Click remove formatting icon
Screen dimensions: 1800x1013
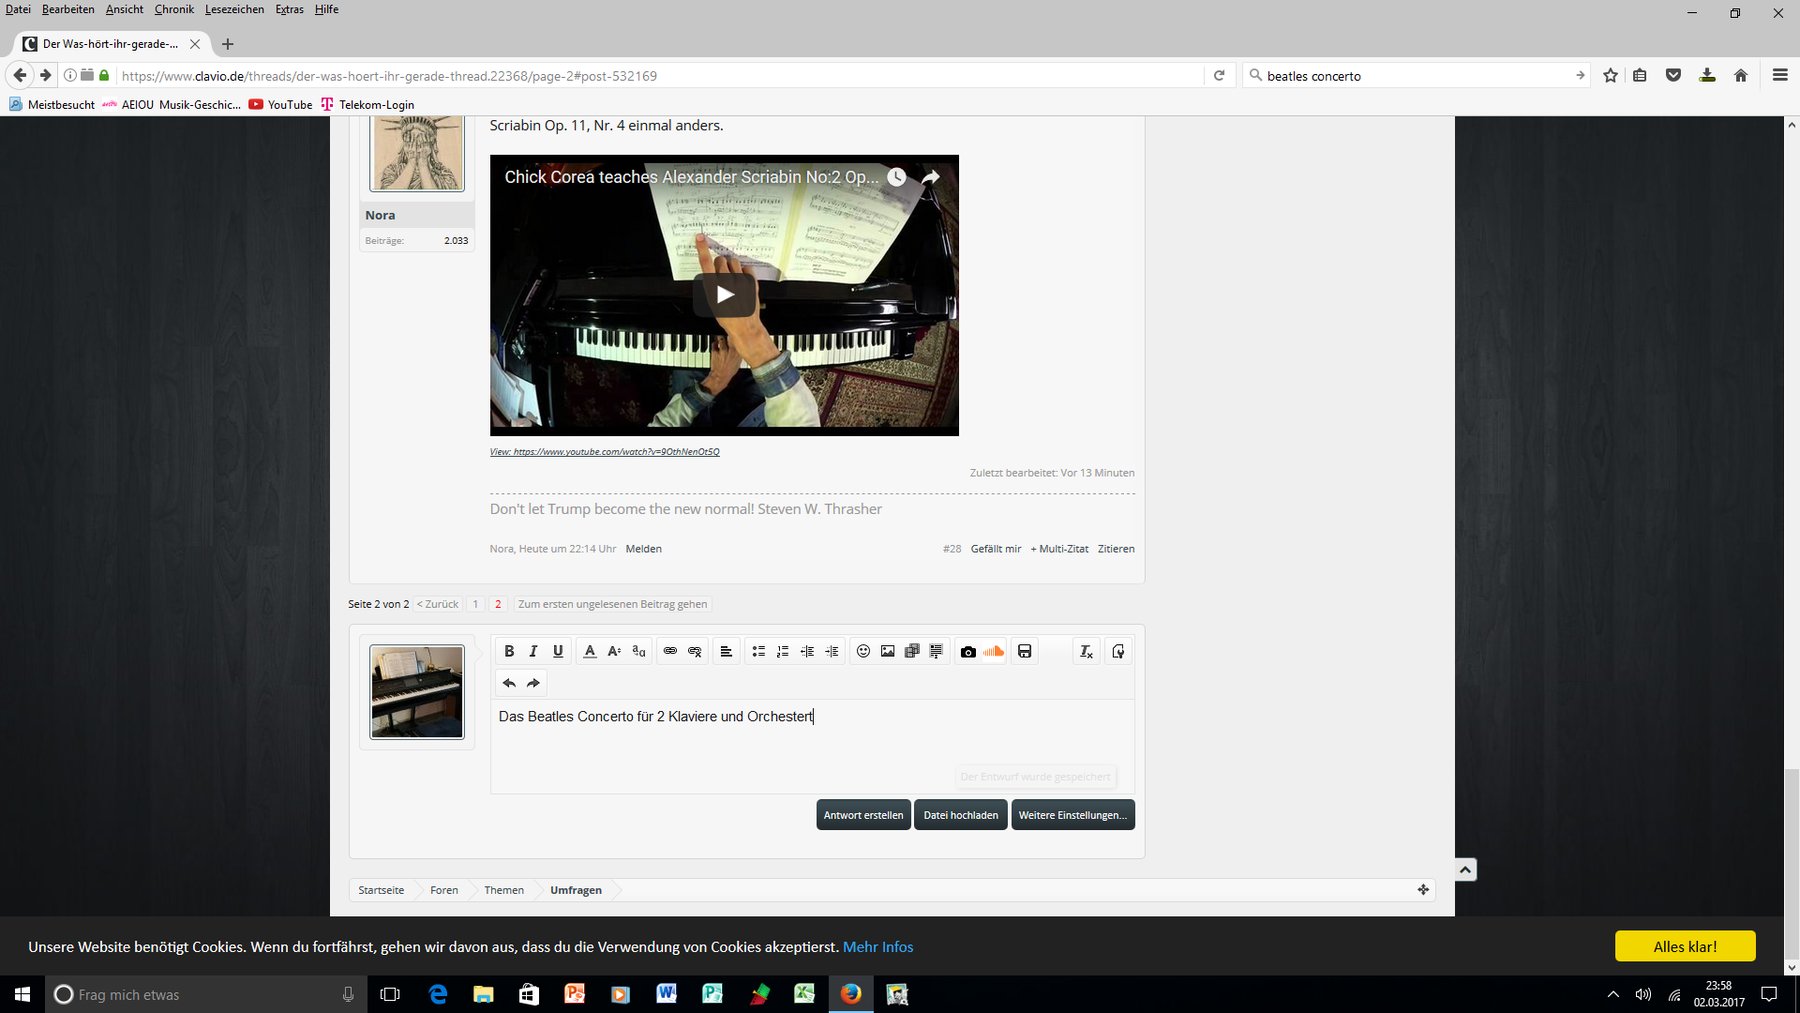coord(1086,651)
